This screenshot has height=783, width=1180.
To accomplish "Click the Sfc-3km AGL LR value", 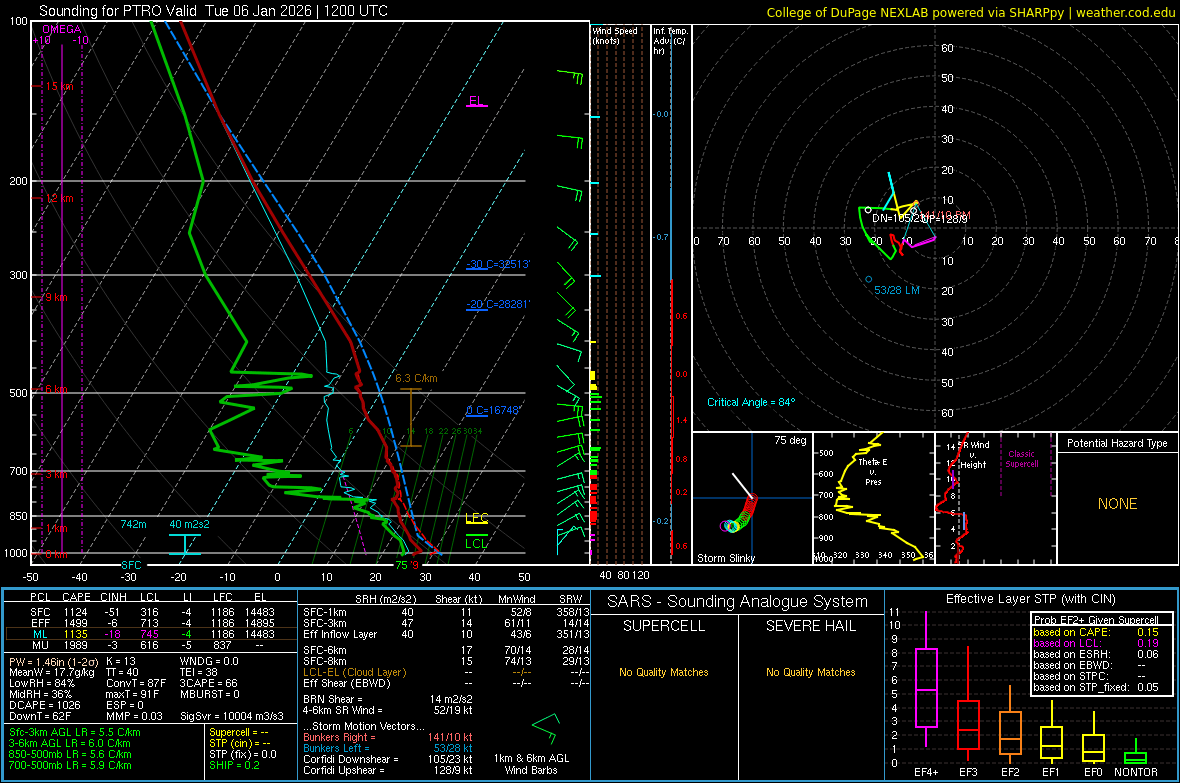I will tap(75, 732).
